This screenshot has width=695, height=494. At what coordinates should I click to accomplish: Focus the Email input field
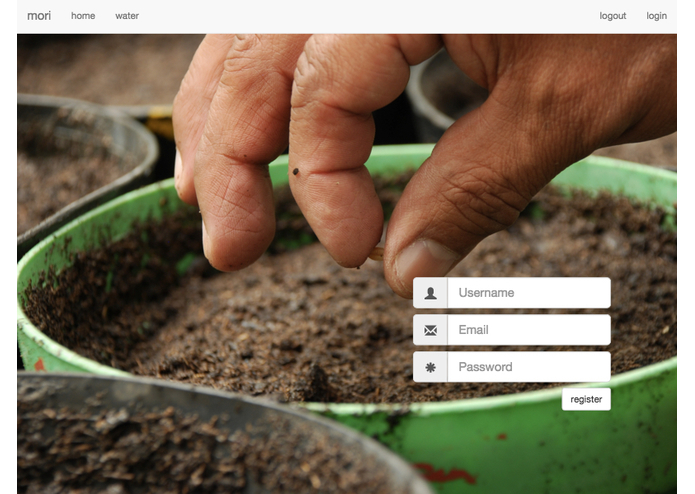pyautogui.click(x=529, y=330)
